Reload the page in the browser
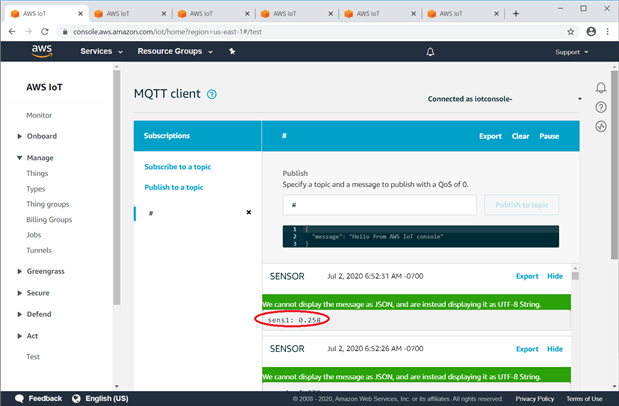Viewport: 619px width, 406px height. click(x=45, y=32)
